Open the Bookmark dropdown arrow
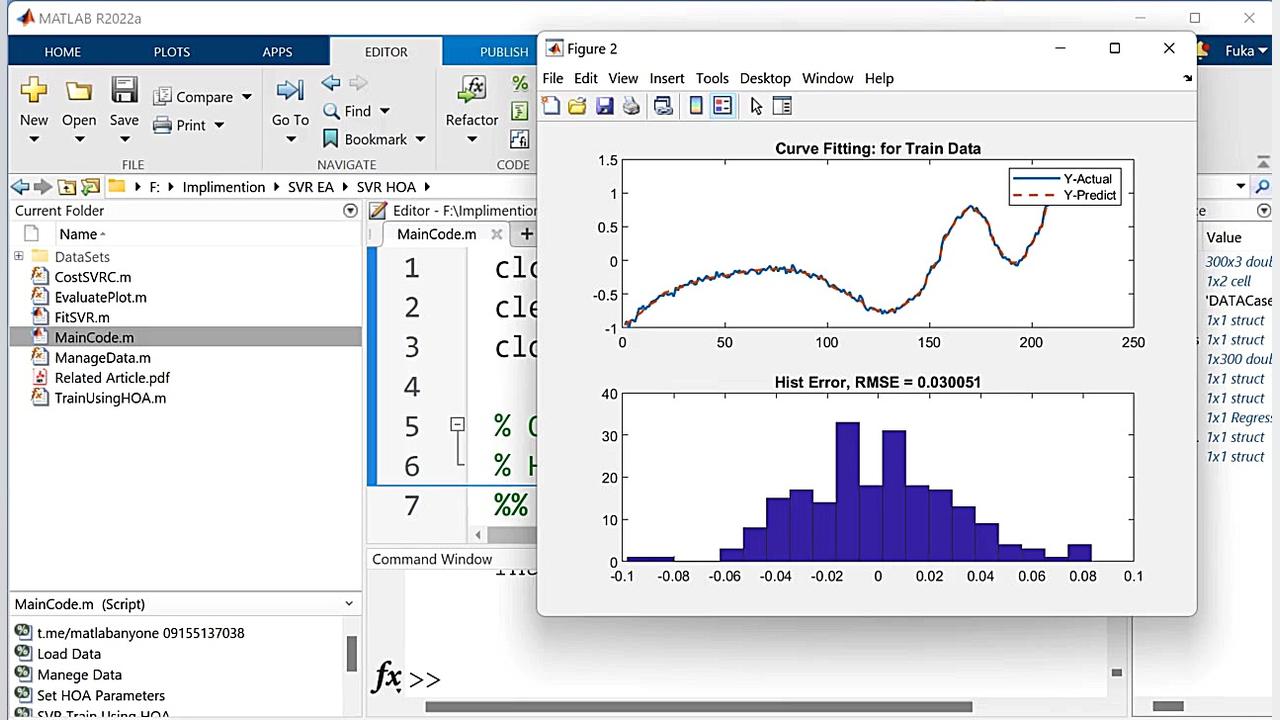1280x720 pixels. [420, 140]
